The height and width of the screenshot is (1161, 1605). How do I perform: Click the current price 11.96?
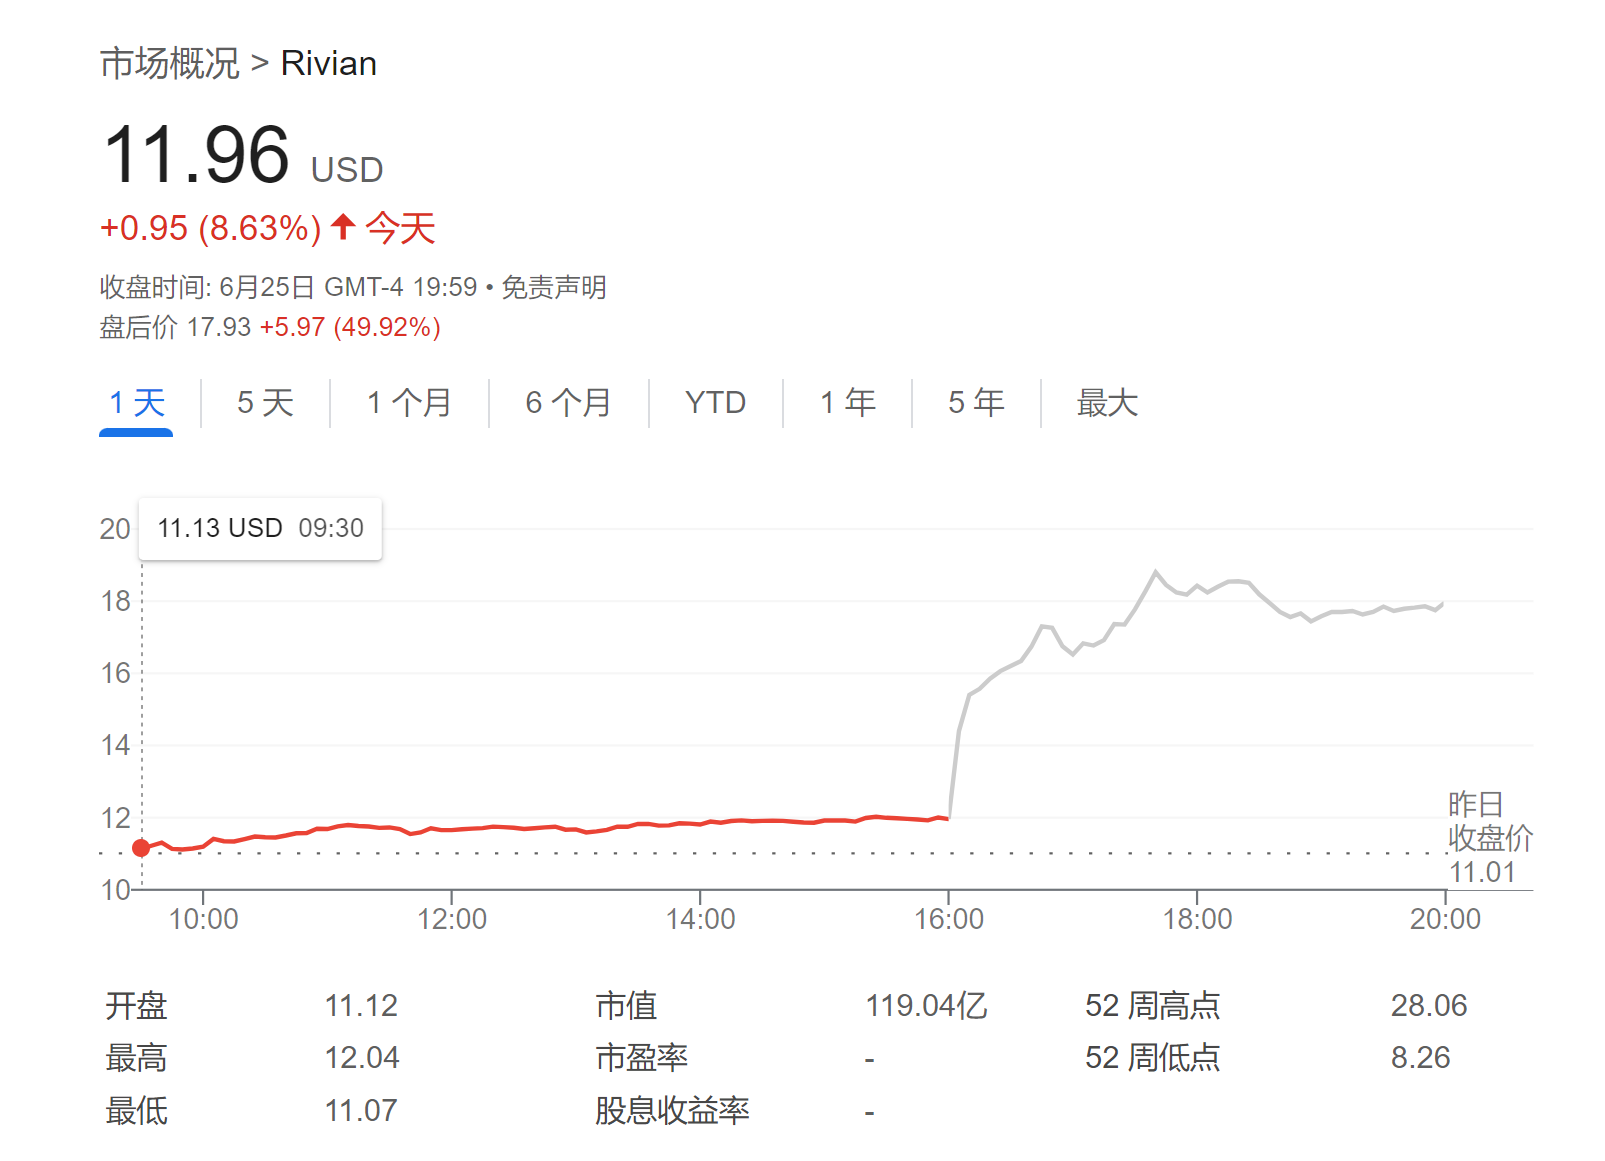point(196,155)
